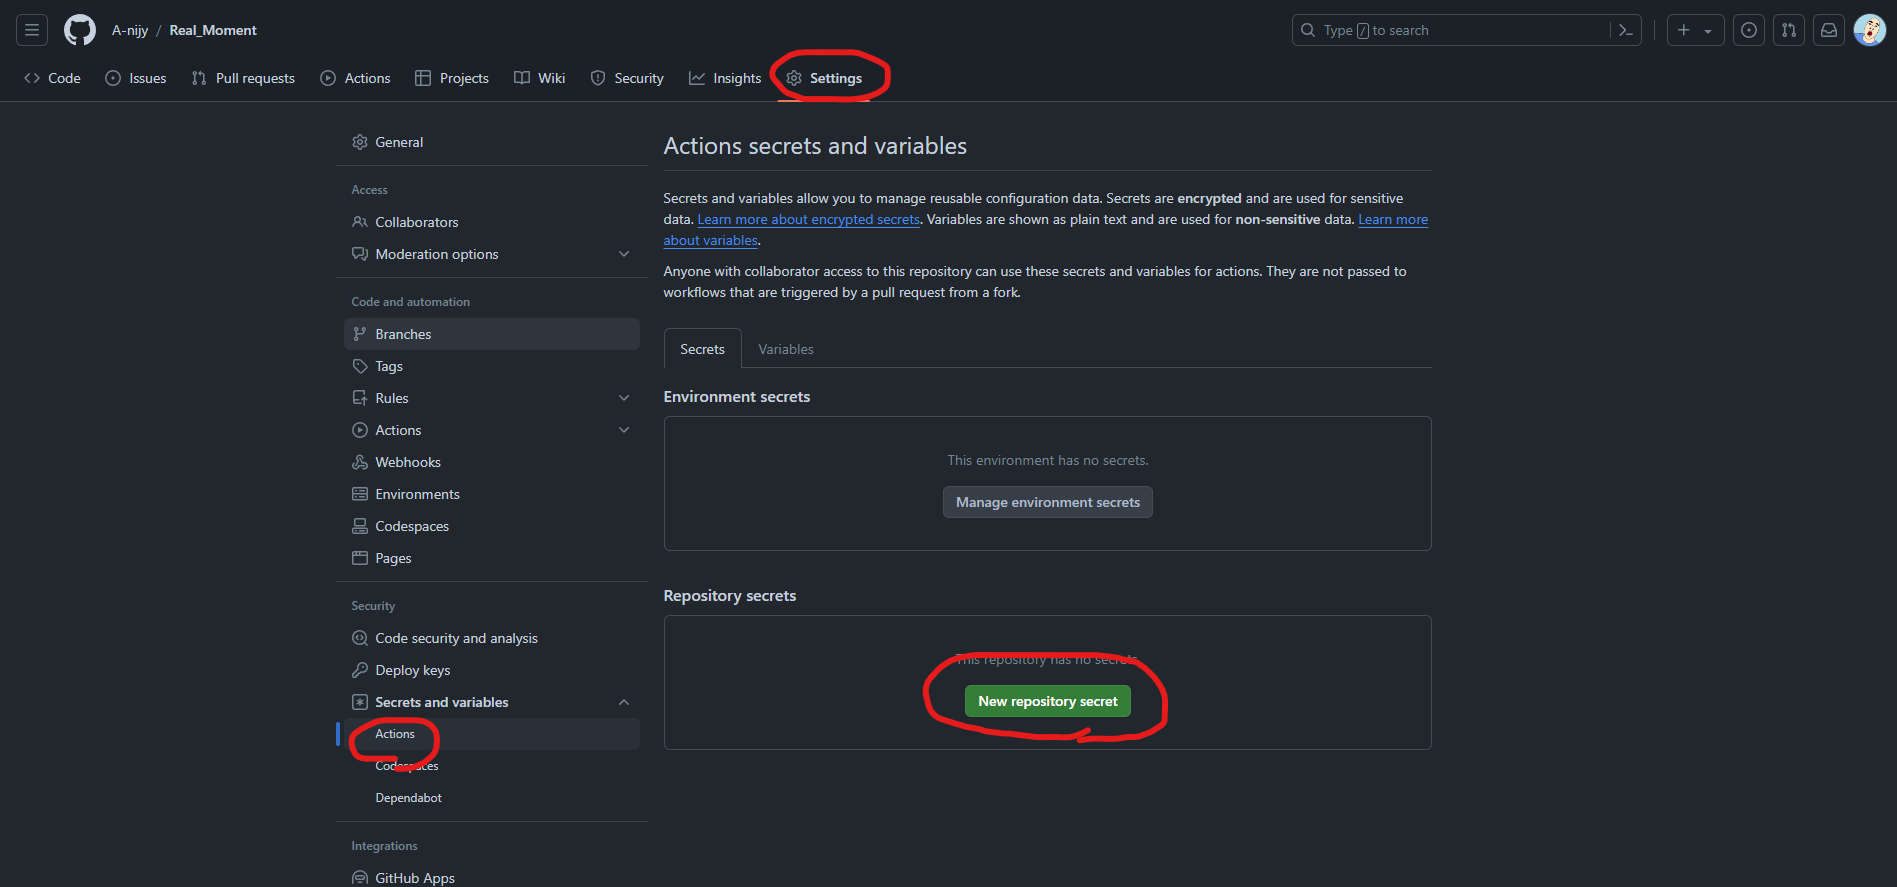This screenshot has width=1897, height=887.
Task: Open Environments settings page
Action: (x=492, y=494)
